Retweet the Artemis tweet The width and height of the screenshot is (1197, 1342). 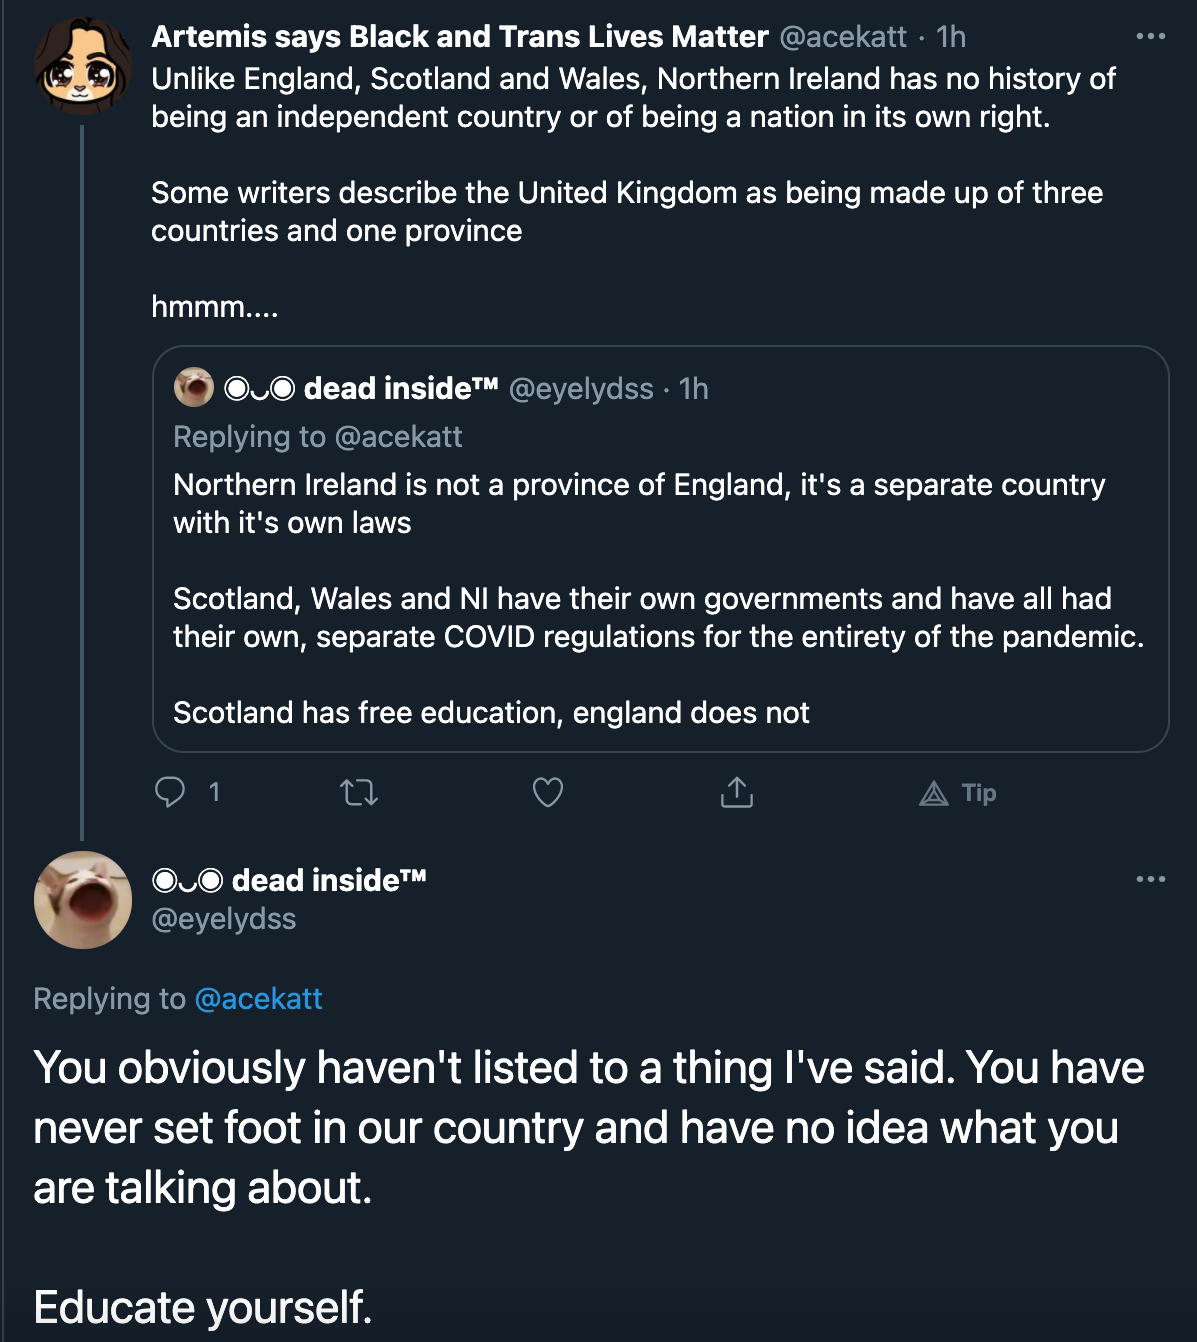(x=359, y=793)
